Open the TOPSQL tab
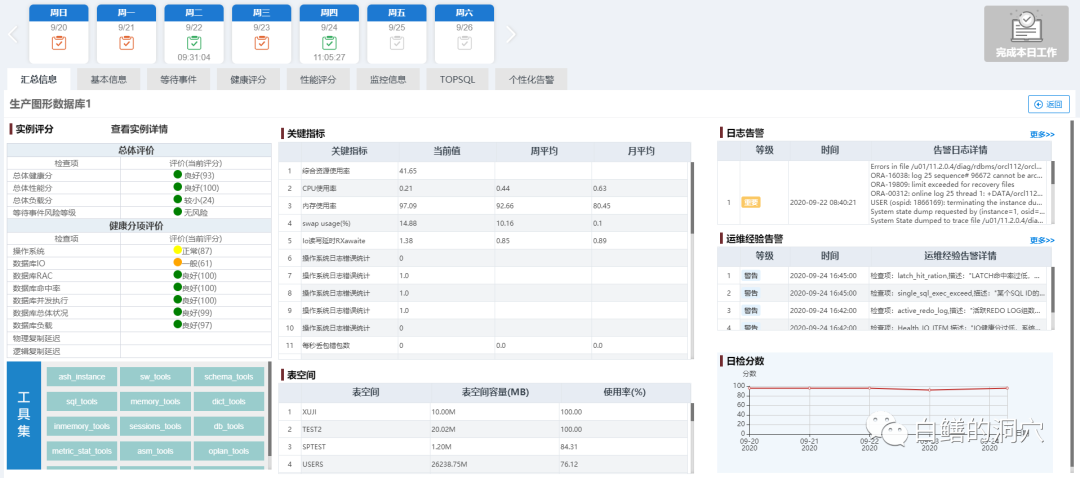 (x=459, y=79)
